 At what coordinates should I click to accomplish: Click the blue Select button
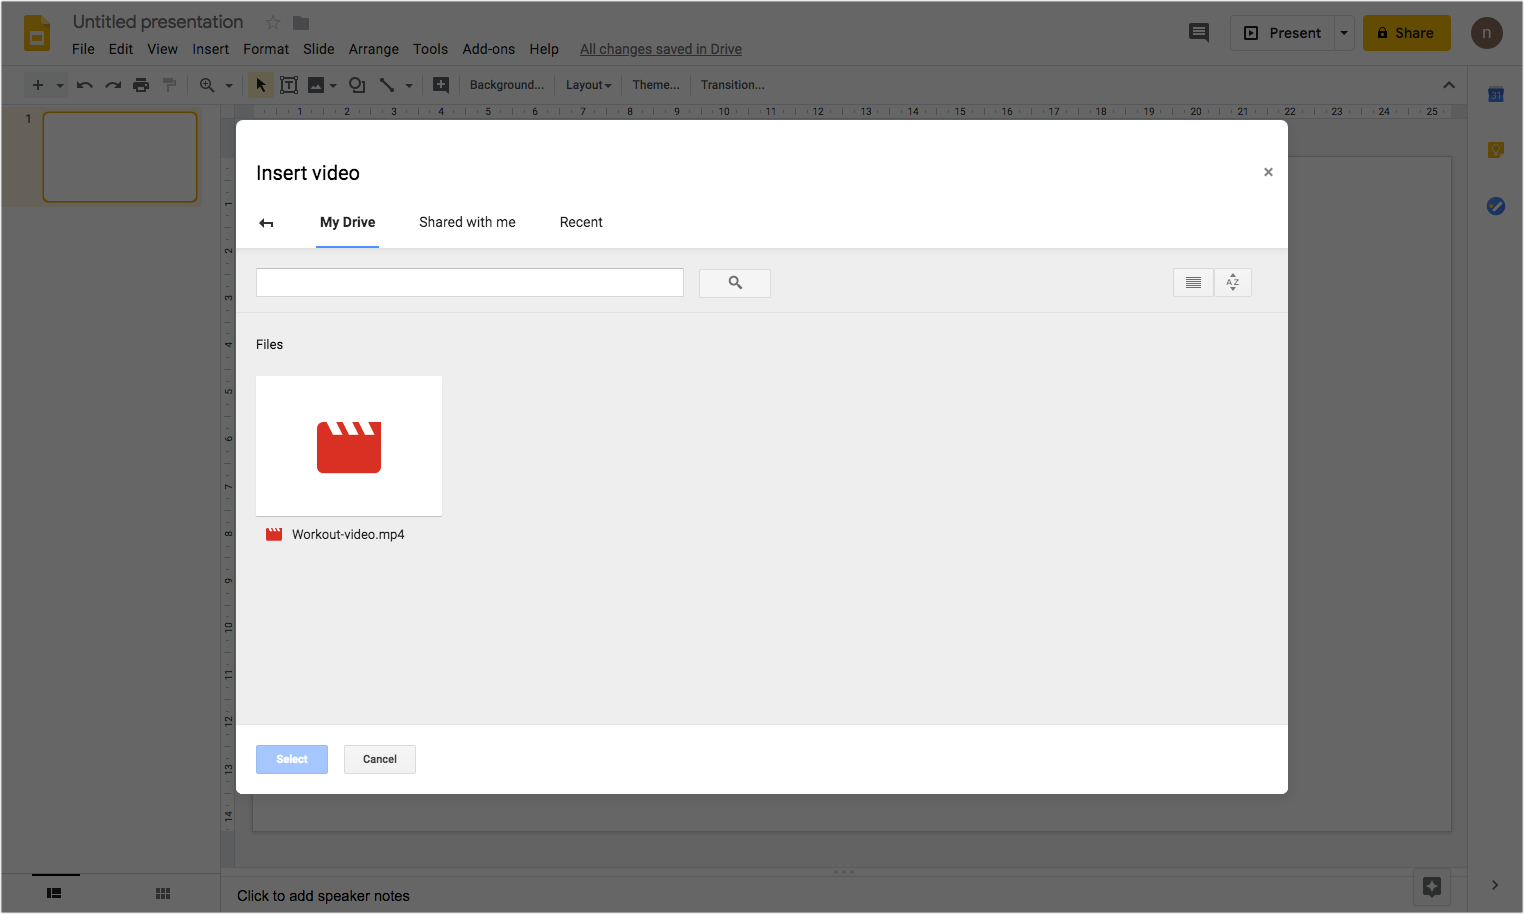point(292,759)
